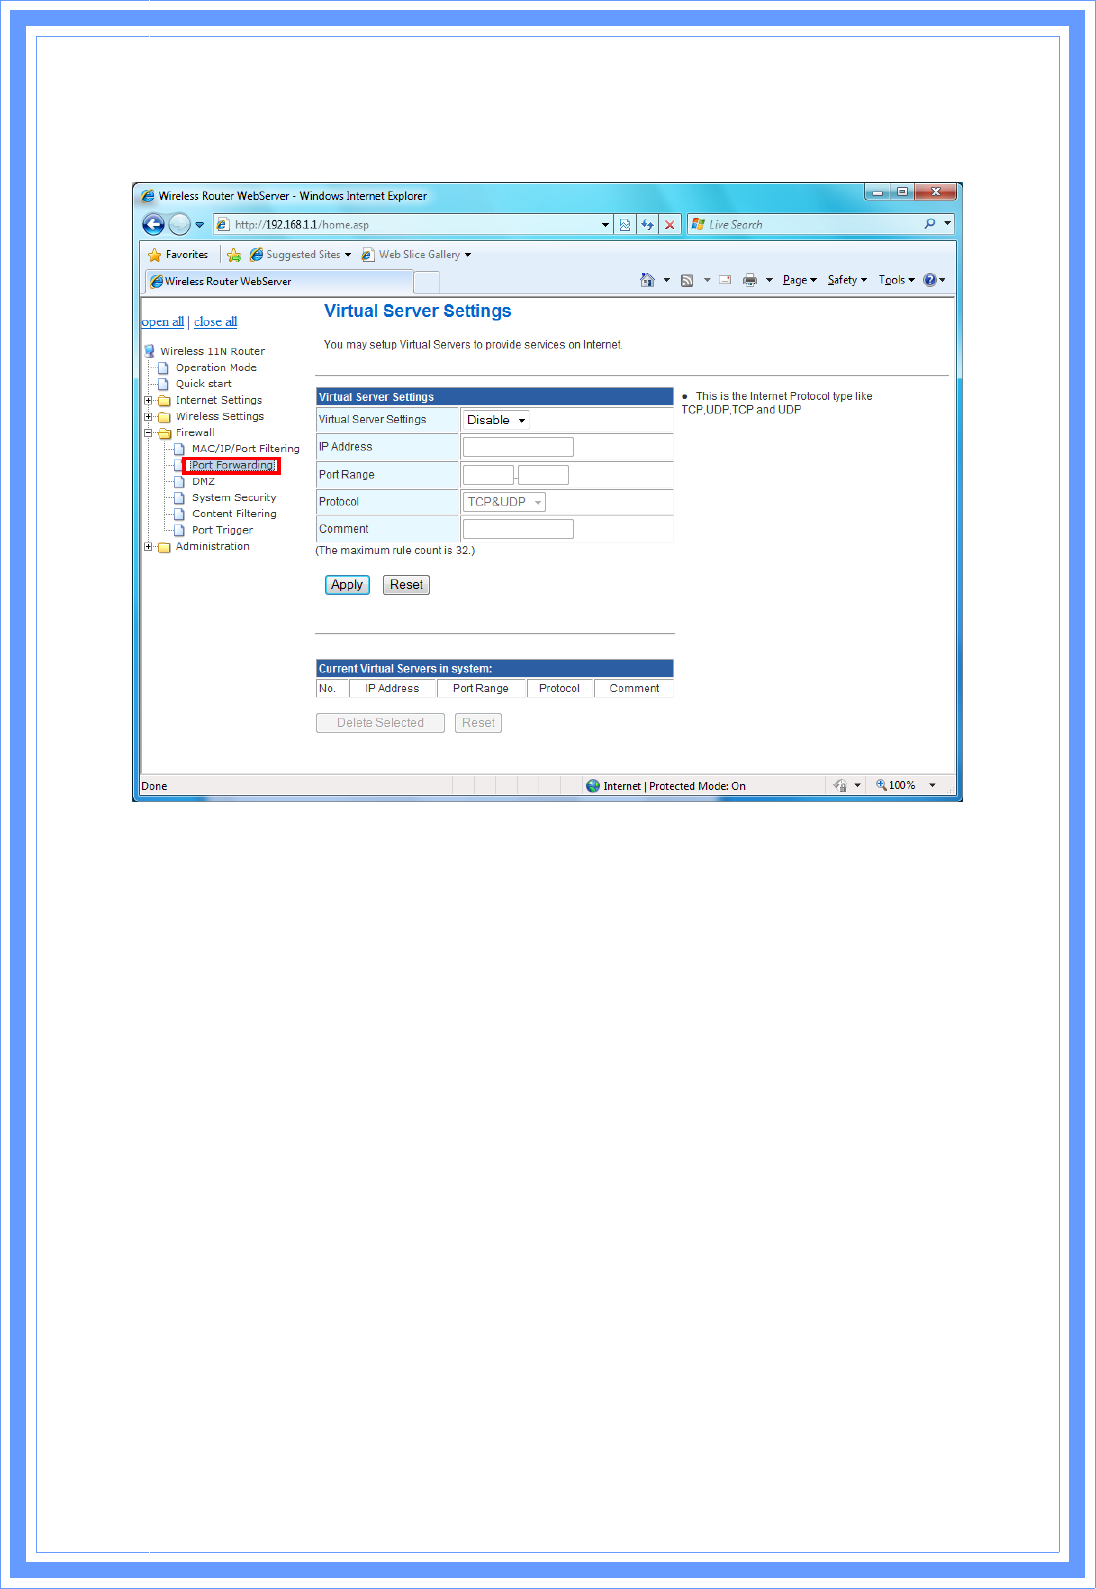Viewport: 1096px width, 1589px height.
Task: Click the status bar security icon
Action: (x=840, y=786)
